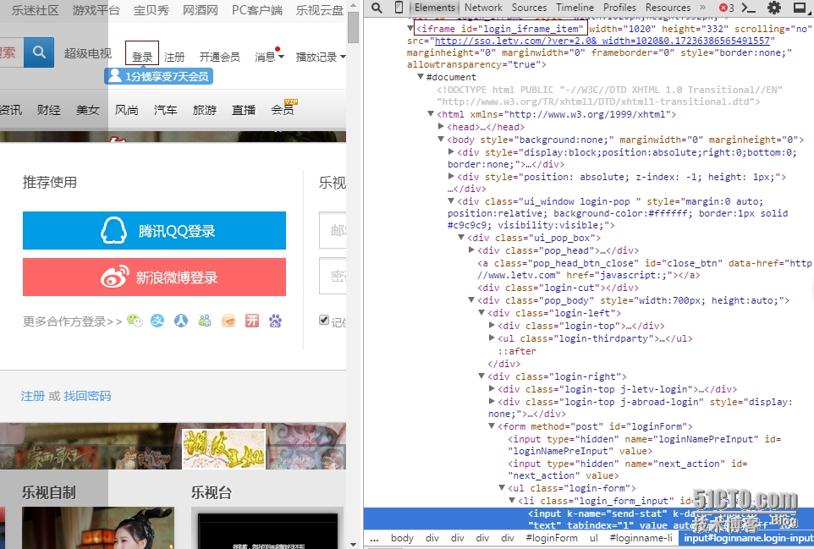Click 开通会员 link
The height and width of the screenshot is (549, 814).
tap(220, 57)
